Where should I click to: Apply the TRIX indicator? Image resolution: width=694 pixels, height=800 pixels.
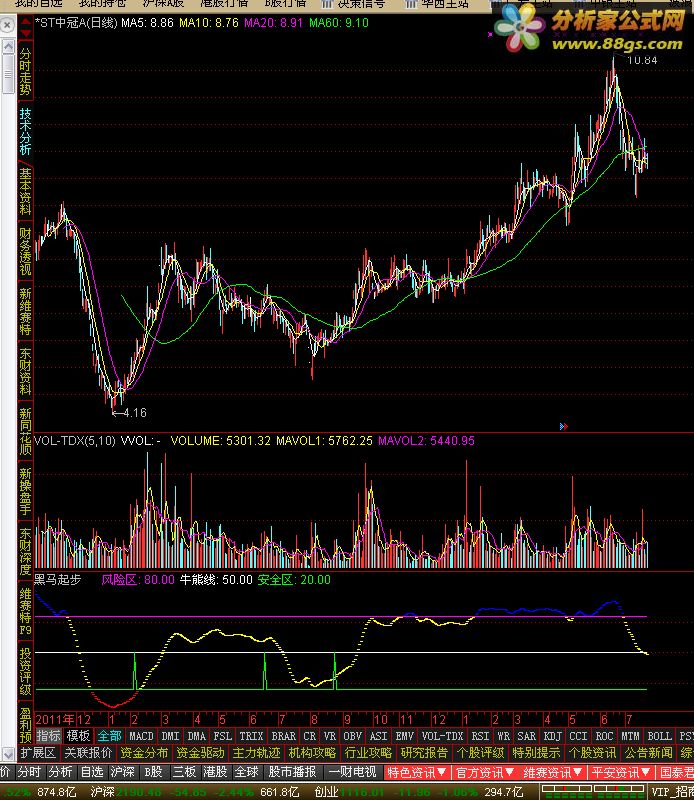tap(251, 736)
